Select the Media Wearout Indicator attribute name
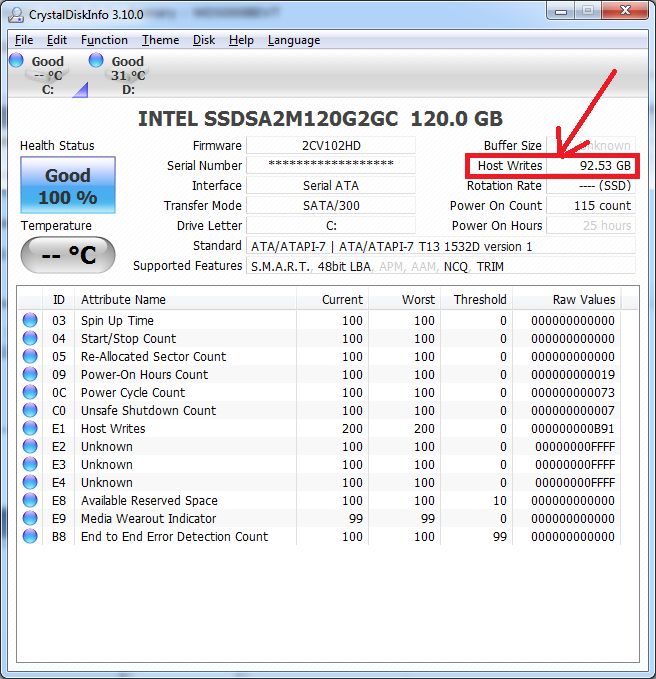Screen dimensions: 656x679 [148, 518]
